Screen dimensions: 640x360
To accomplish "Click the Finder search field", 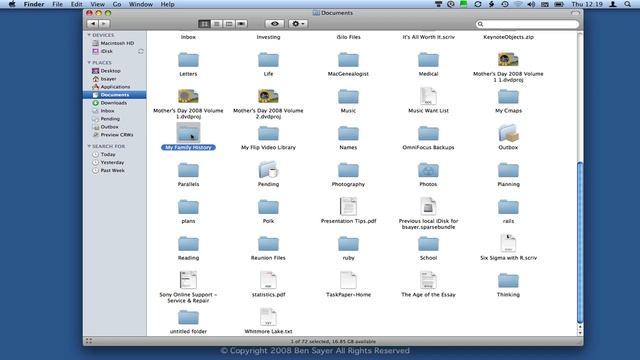I will (527, 24).
